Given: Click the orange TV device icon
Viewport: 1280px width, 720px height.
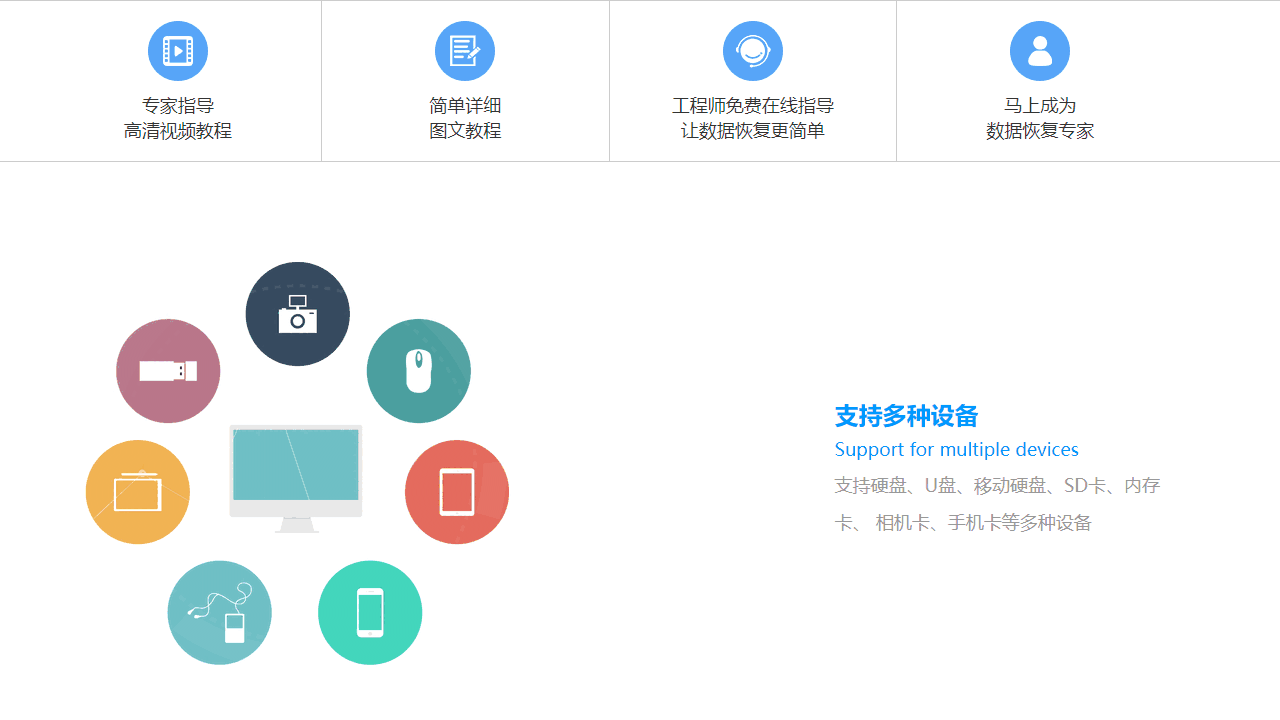Looking at the screenshot, I should 138,492.
